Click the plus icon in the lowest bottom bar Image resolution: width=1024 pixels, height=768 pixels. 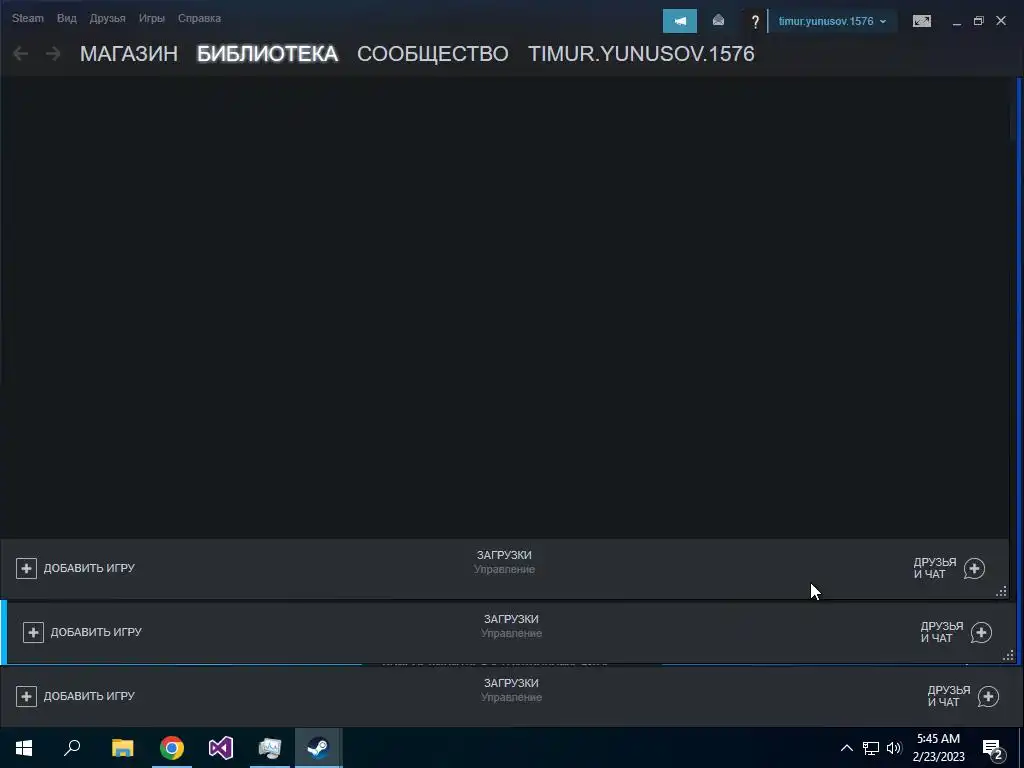(x=26, y=696)
